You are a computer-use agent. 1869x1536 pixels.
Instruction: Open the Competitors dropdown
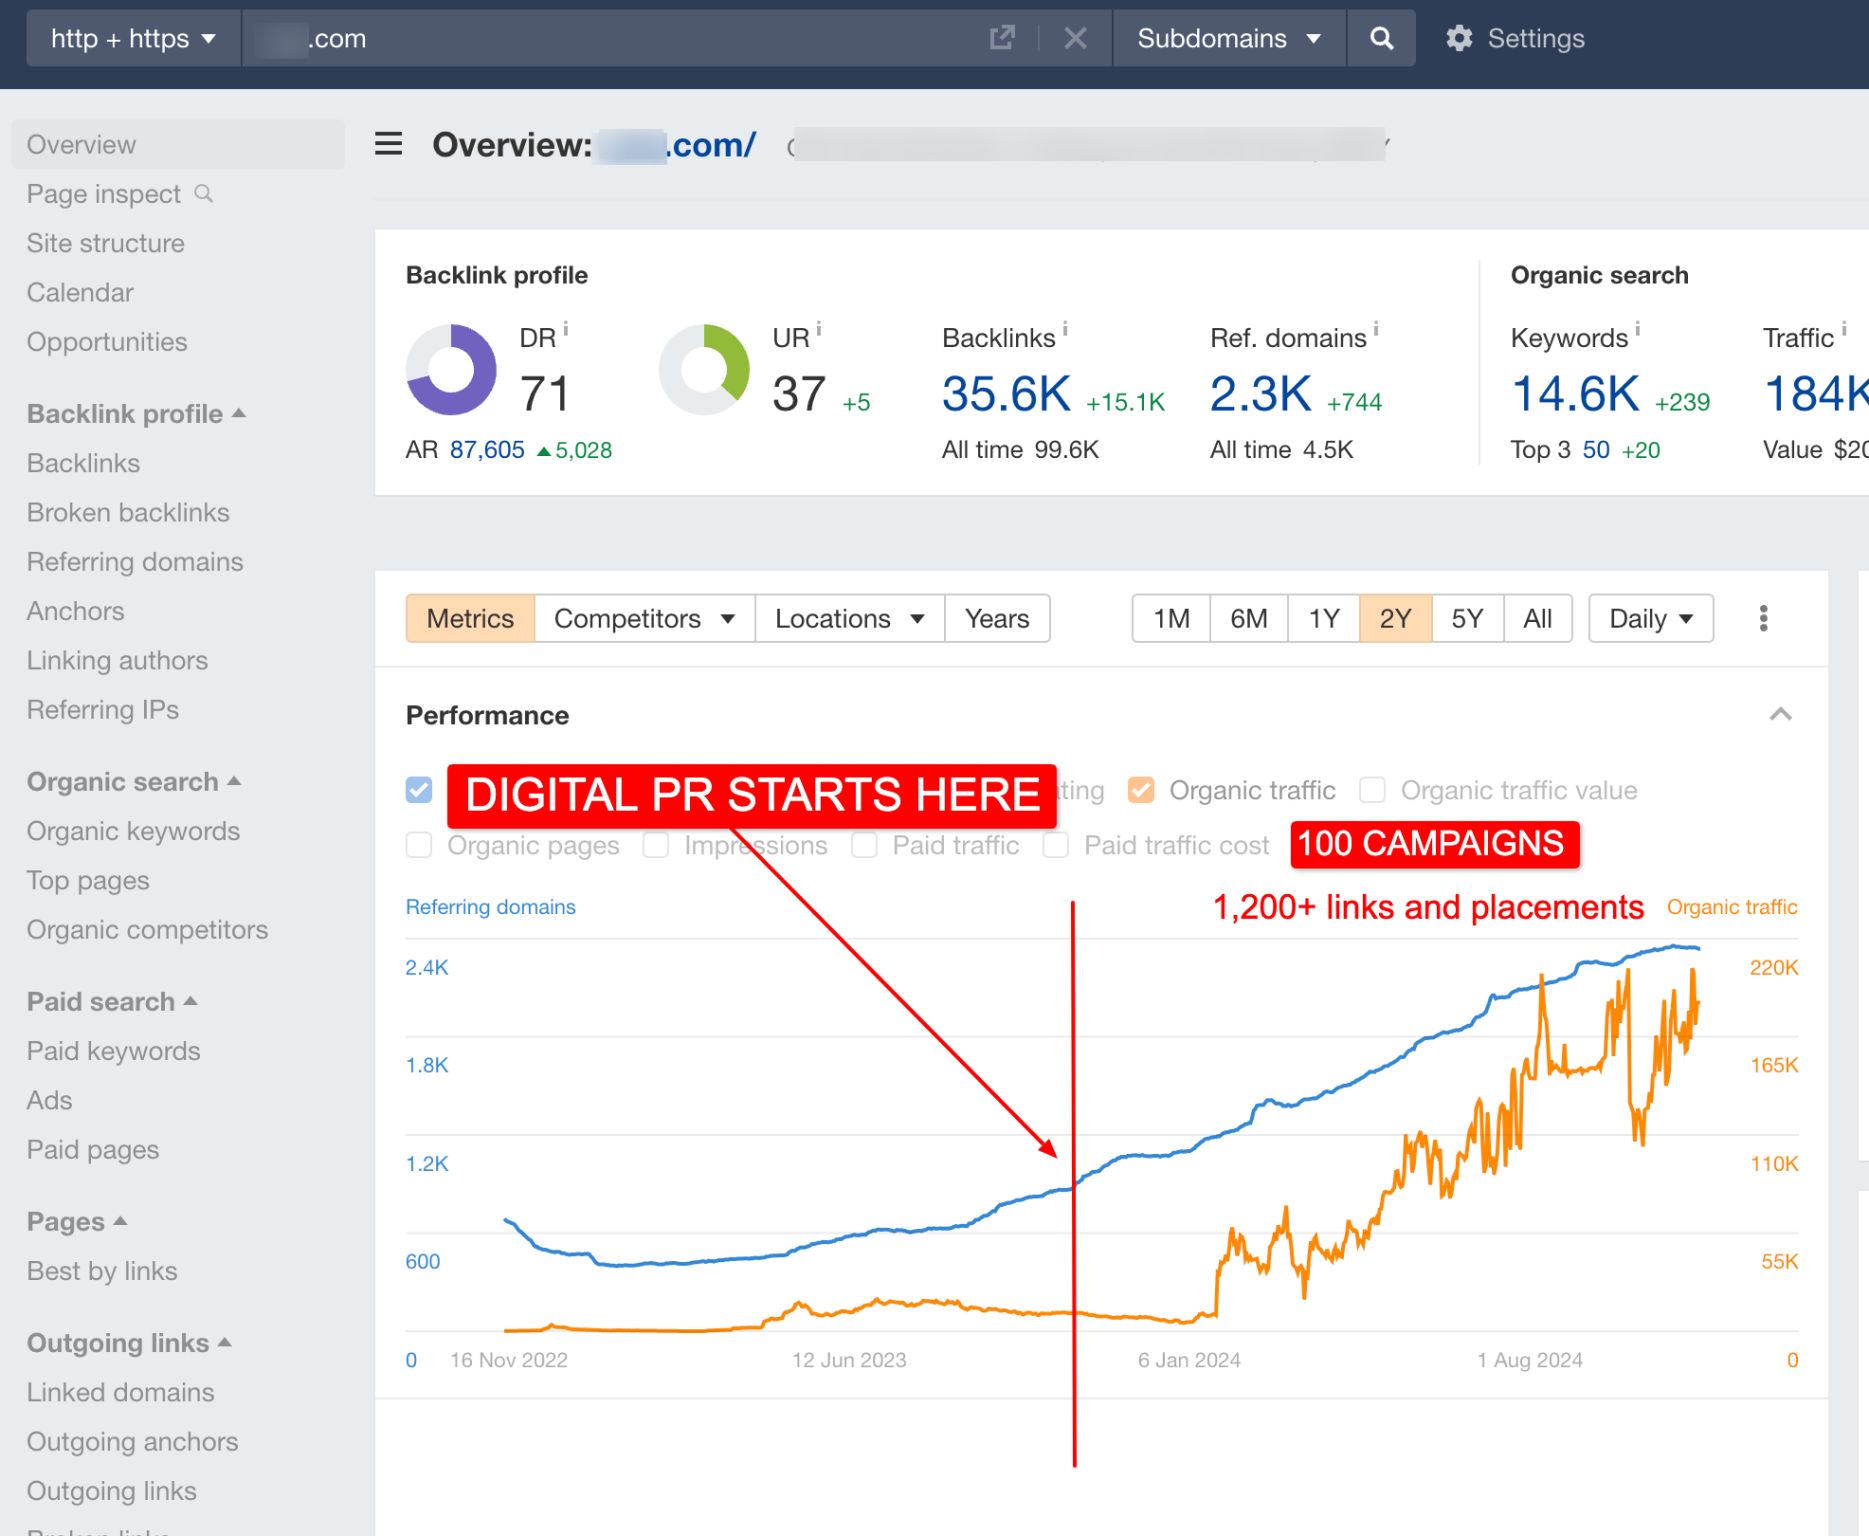tap(645, 618)
